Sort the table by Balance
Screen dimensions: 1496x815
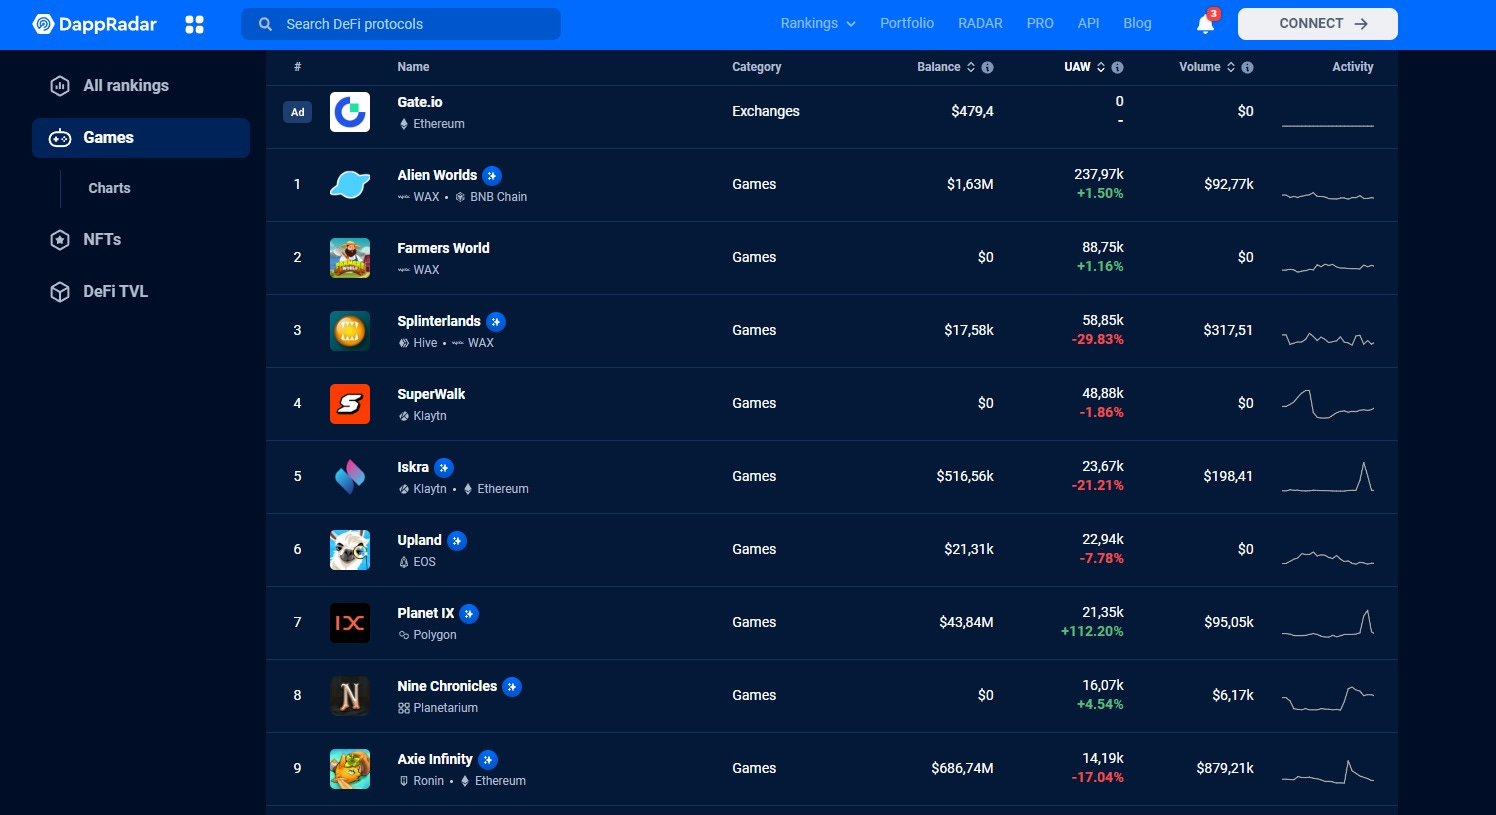(946, 67)
